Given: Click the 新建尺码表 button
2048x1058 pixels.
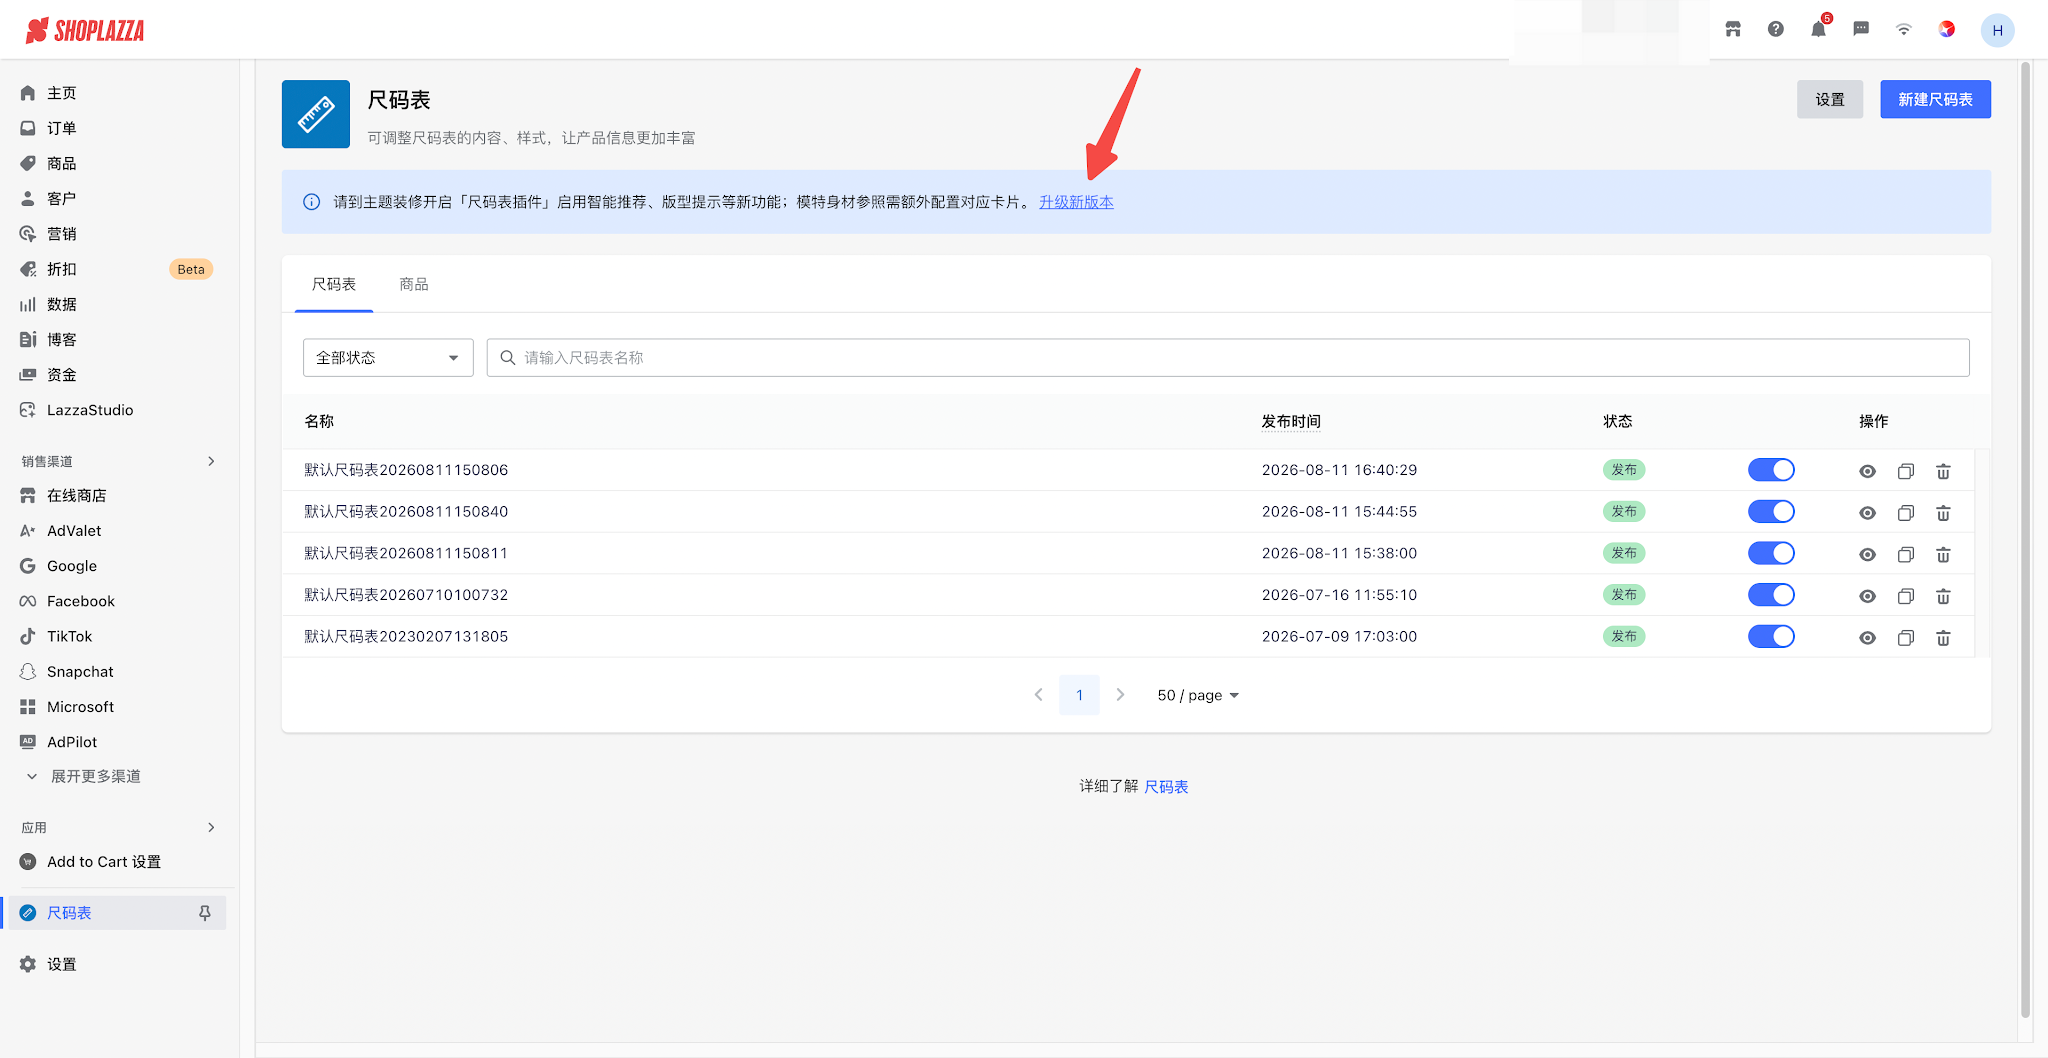Looking at the screenshot, I should [x=1935, y=99].
